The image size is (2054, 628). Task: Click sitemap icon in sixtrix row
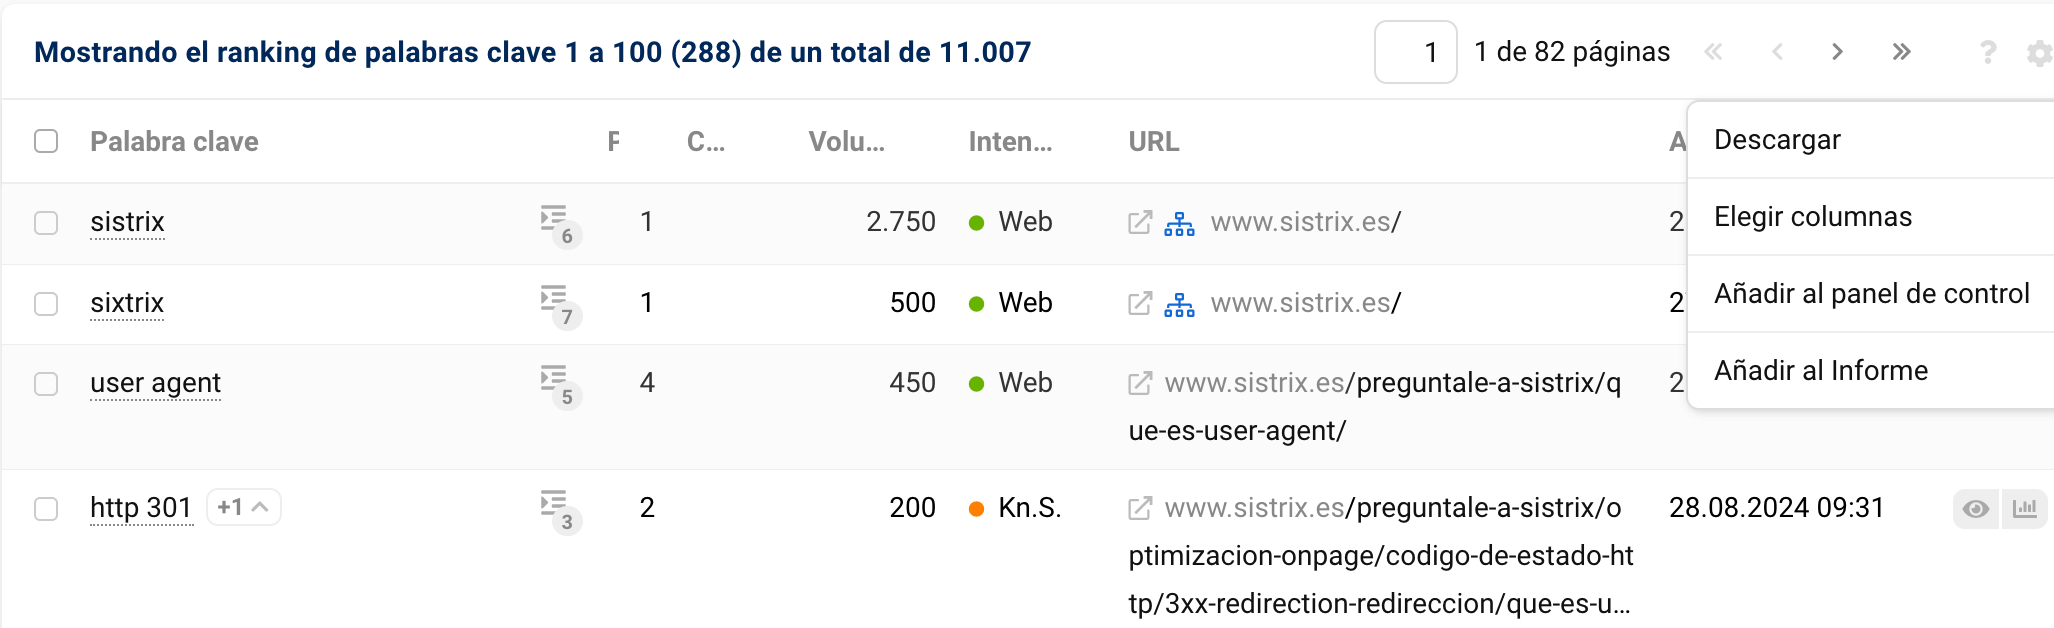click(1179, 304)
